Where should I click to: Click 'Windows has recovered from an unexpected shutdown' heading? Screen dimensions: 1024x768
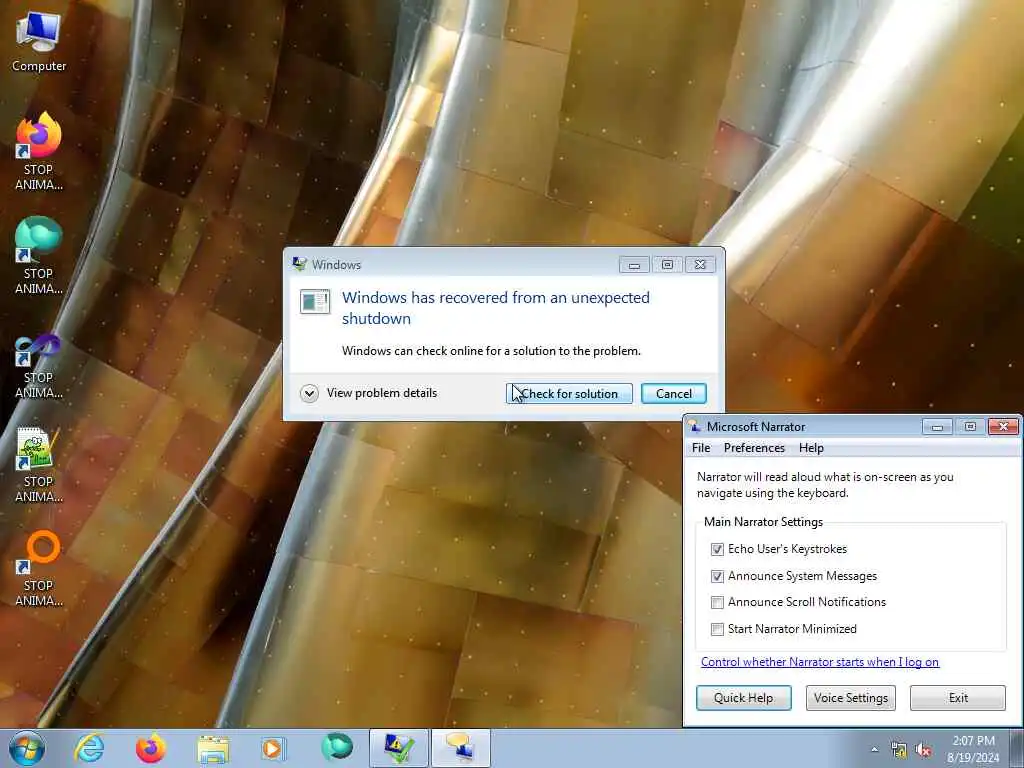496,308
